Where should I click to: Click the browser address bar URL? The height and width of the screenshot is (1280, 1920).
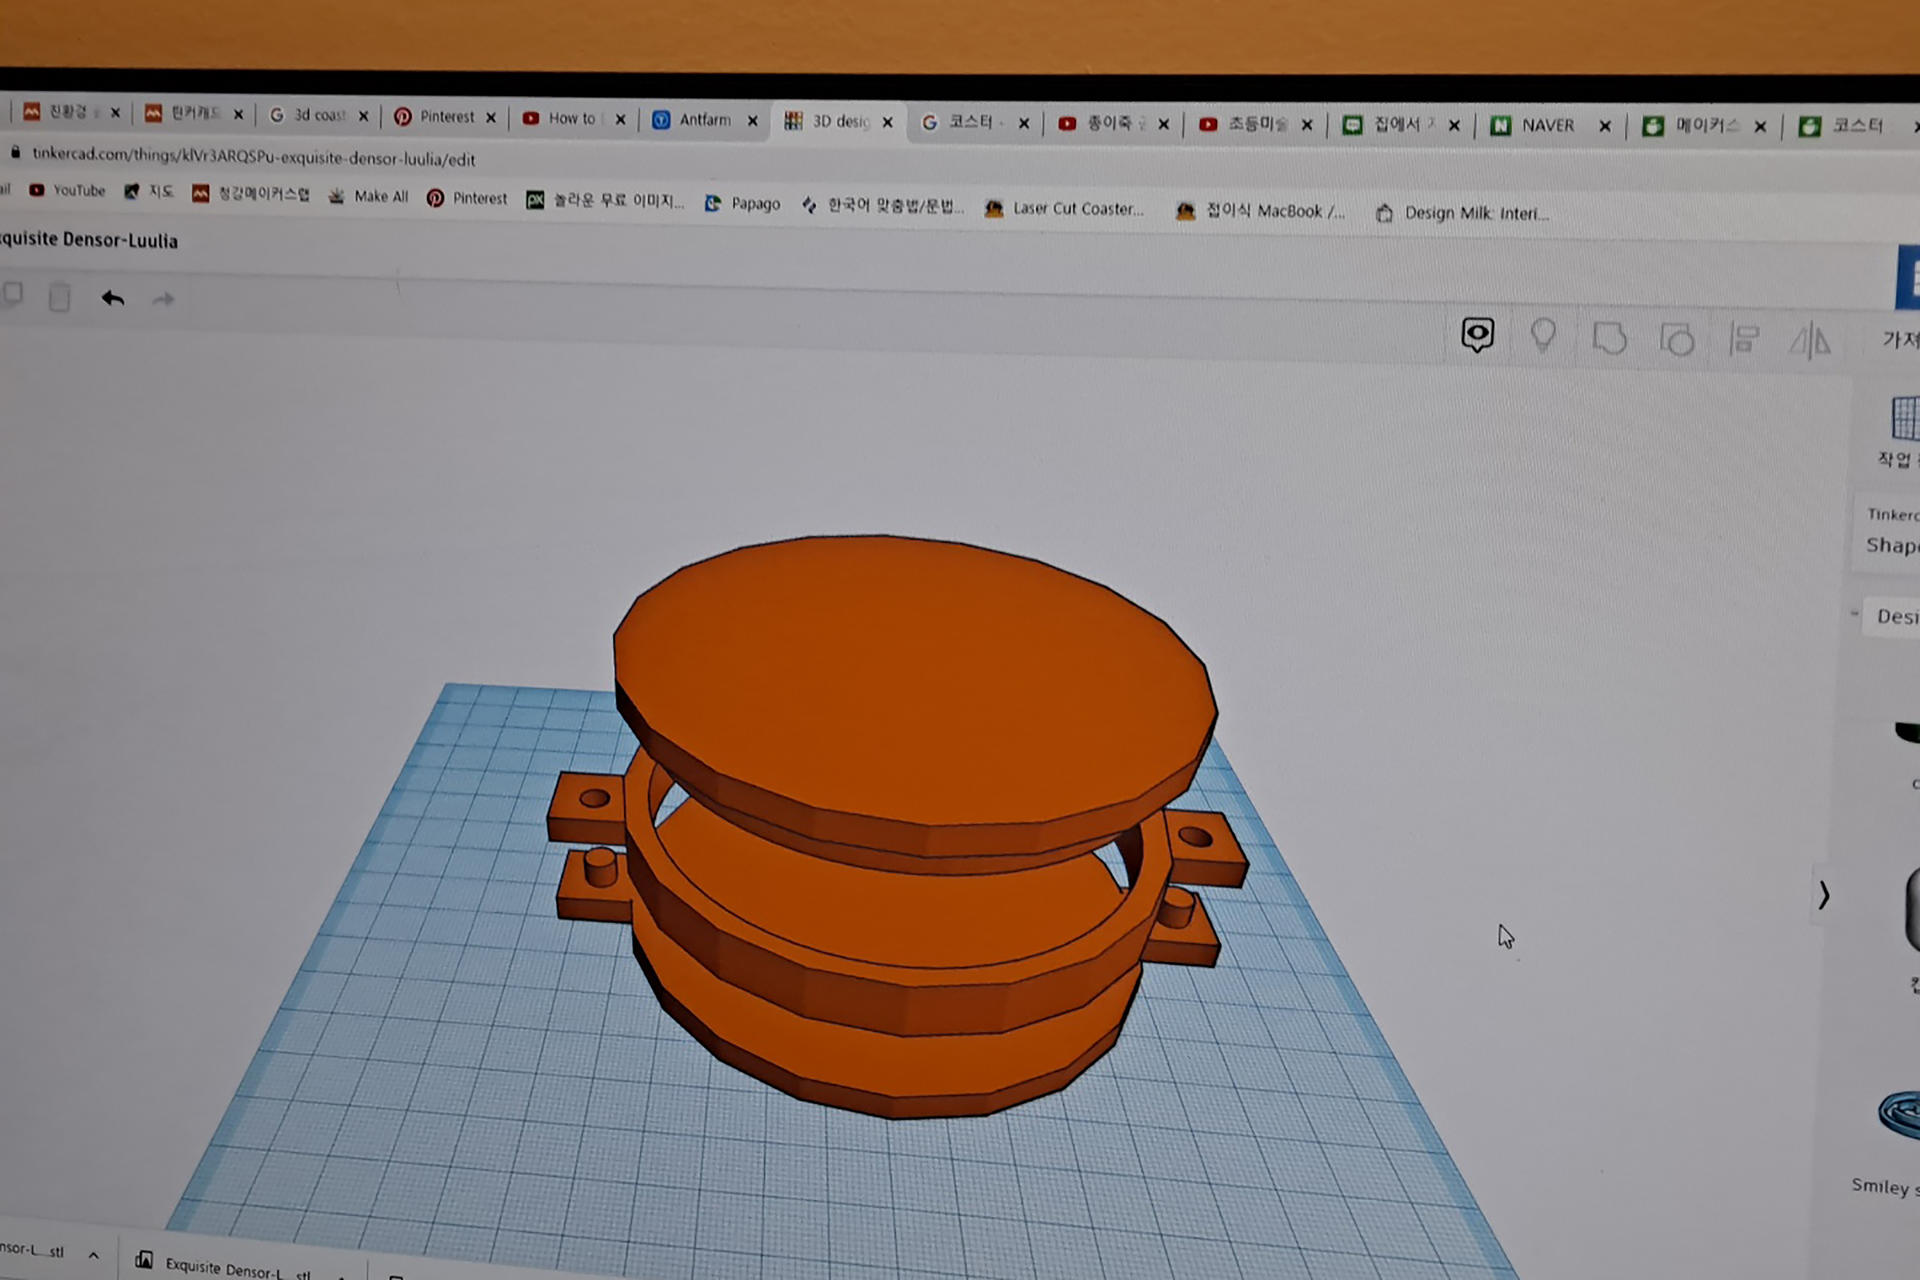pos(253,156)
